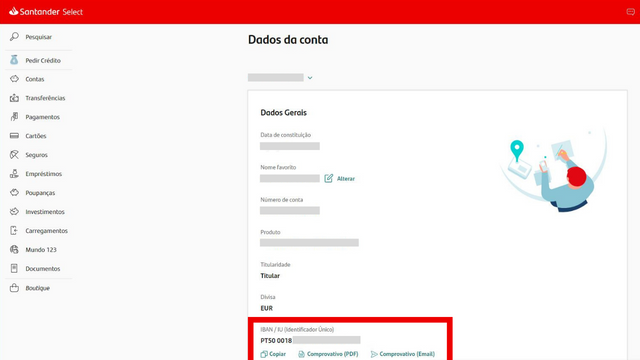Click the Carregamentos phone icon
The image size is (640, 360).
point(14,230)
